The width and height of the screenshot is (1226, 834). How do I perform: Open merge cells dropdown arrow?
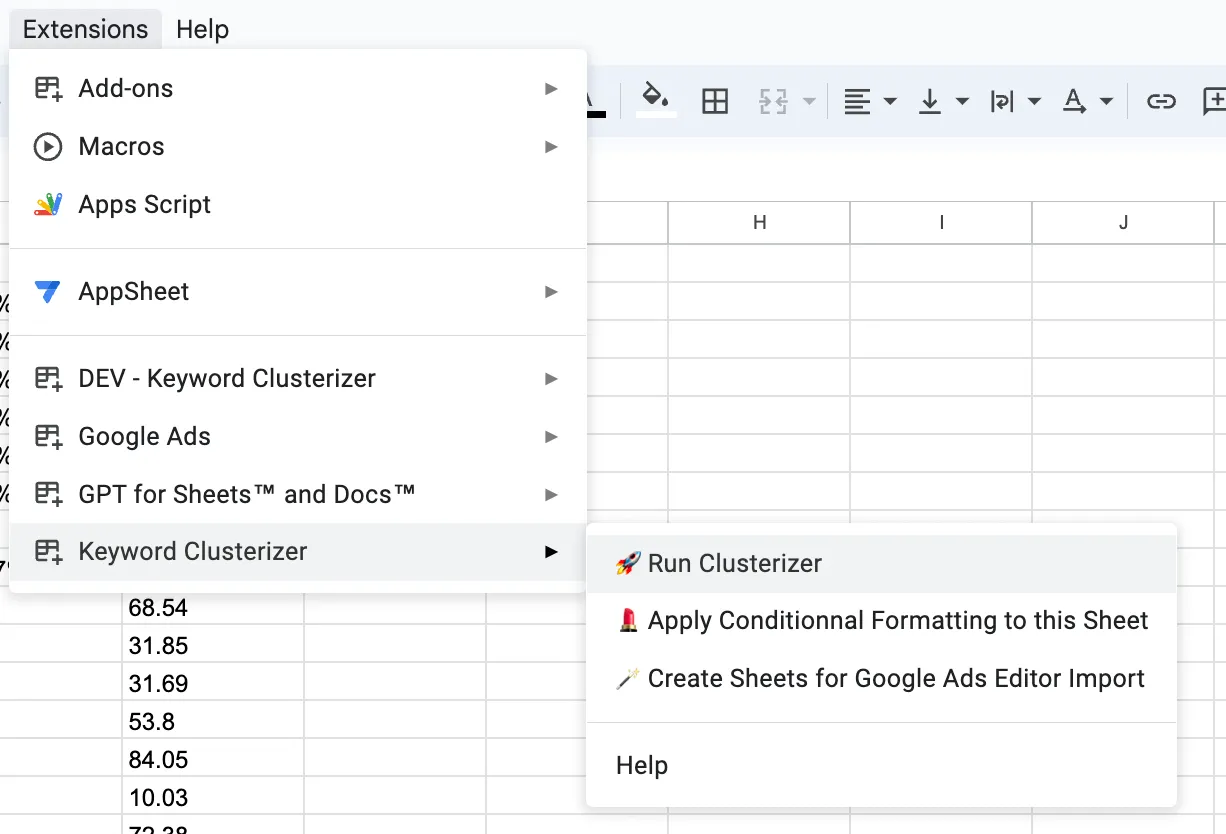(x=809, y=101)
